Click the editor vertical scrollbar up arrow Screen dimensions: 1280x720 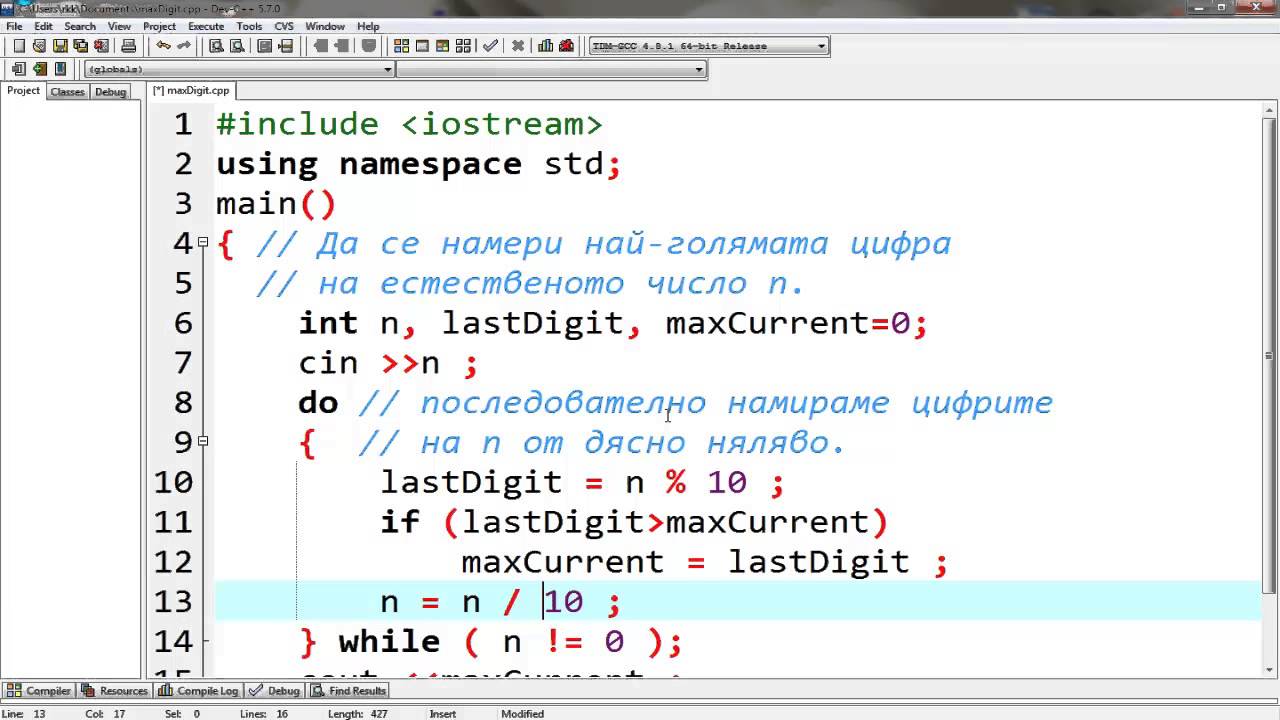(1270, 108)
